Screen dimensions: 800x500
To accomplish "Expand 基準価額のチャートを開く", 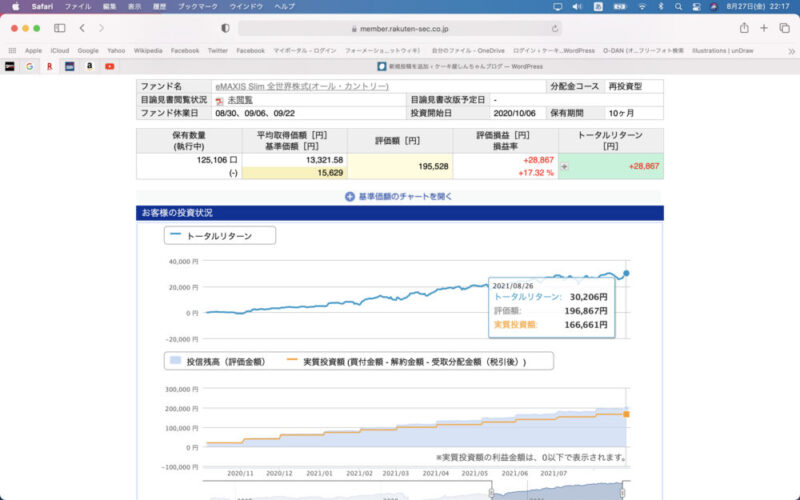I will (398, 196).
